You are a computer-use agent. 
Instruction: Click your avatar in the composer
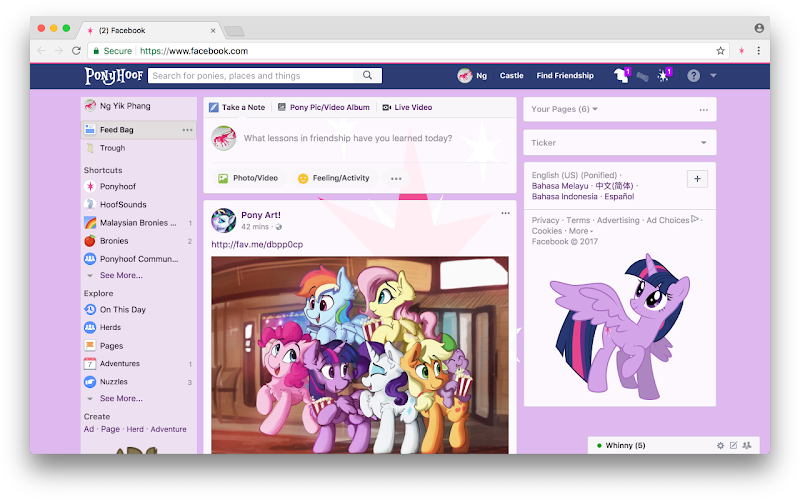223,138
